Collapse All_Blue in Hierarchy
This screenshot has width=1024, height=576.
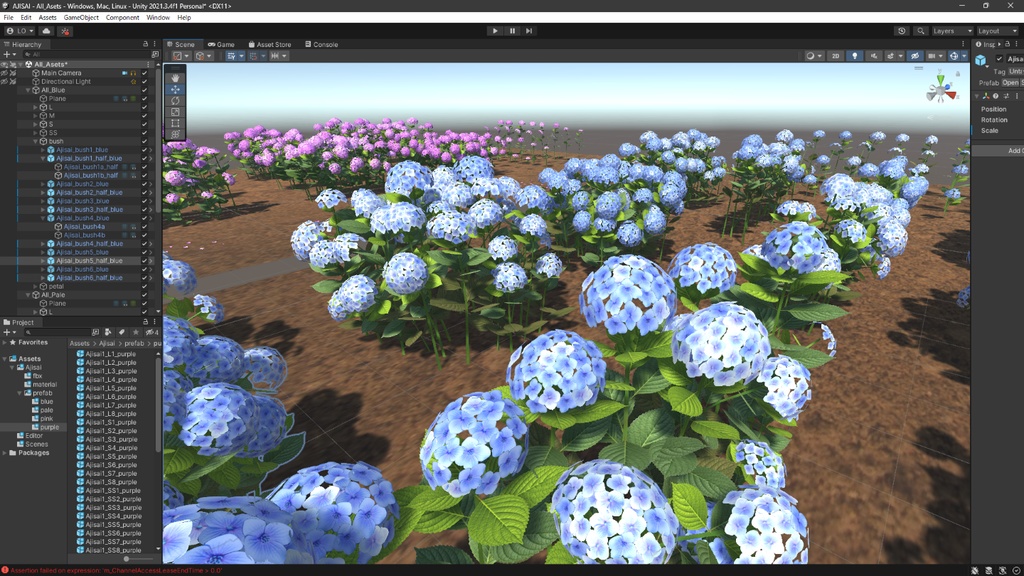click(29, 90)
